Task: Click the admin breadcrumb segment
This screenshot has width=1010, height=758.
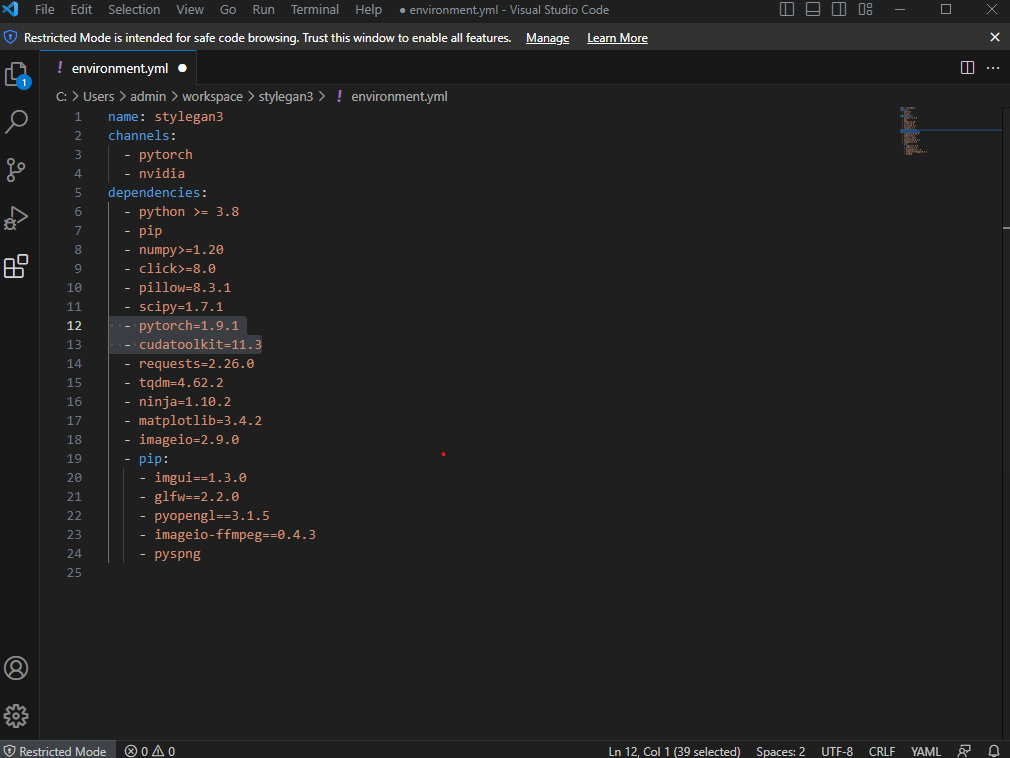Action: [x=148, y=97]
